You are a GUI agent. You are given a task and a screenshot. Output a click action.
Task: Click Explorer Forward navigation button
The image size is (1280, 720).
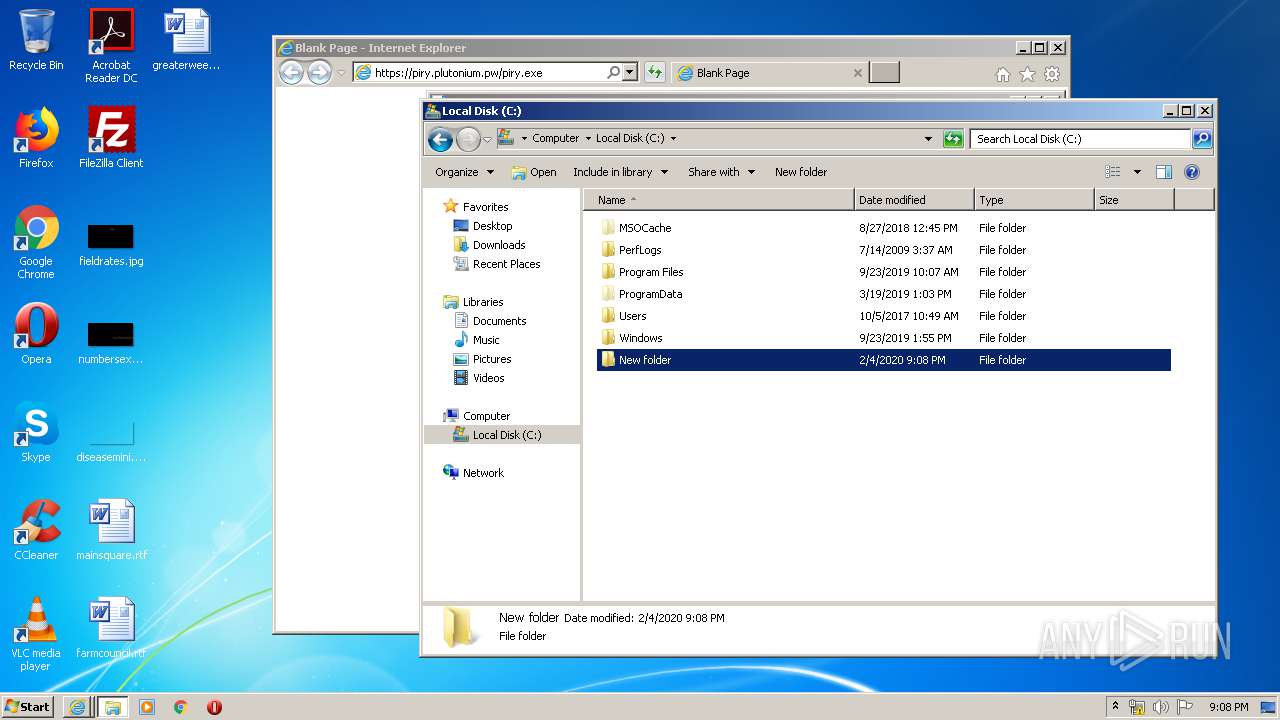click(468, 140)
